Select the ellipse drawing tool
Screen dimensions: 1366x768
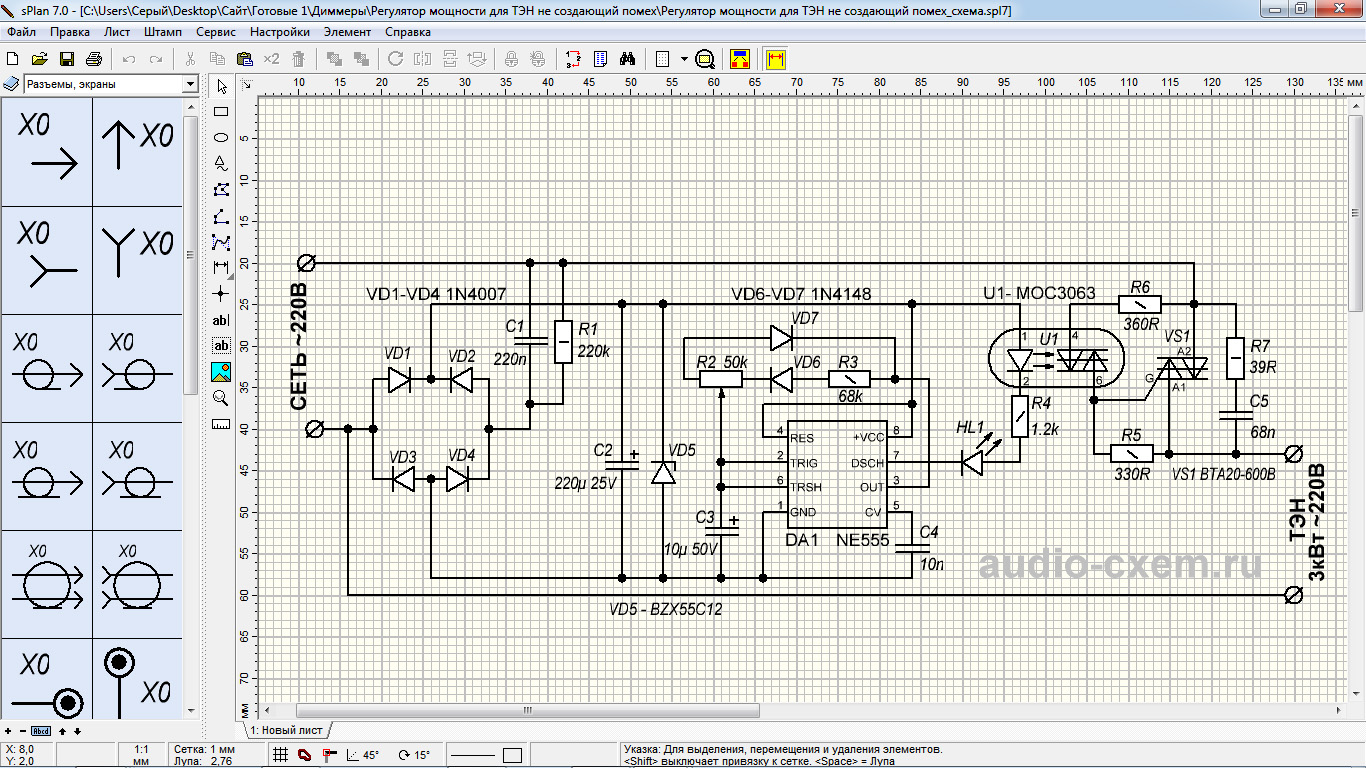221,138
